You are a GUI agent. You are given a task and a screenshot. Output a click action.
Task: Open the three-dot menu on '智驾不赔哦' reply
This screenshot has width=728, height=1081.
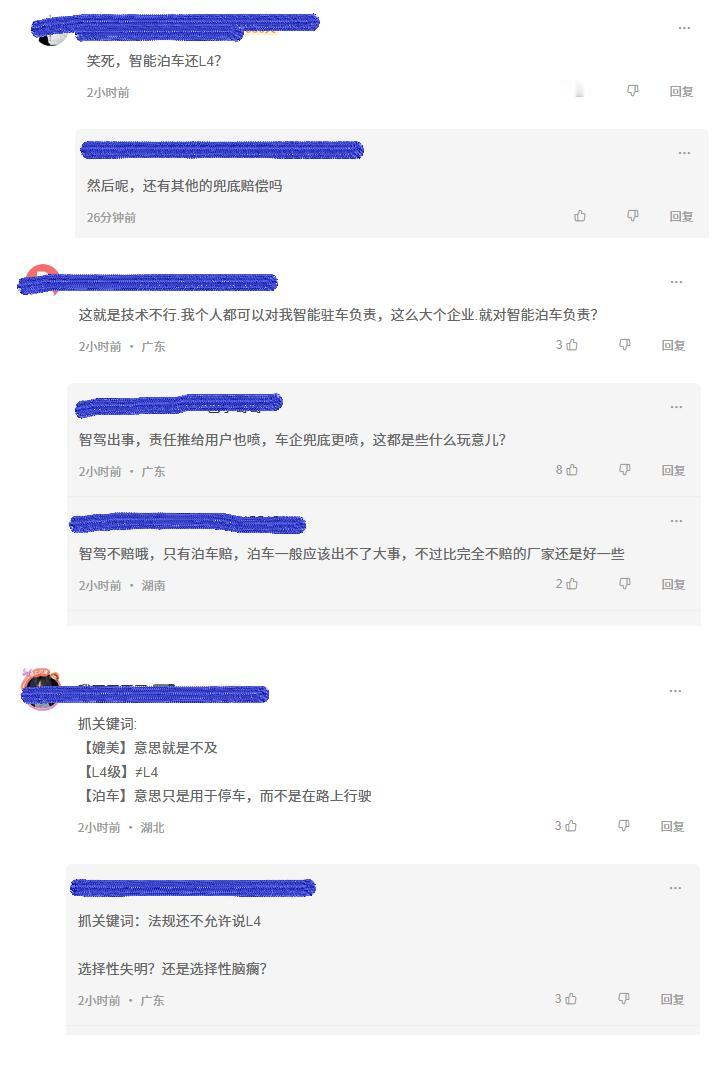click(676, 521)
